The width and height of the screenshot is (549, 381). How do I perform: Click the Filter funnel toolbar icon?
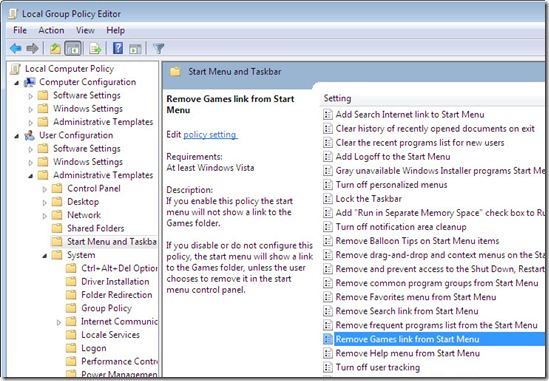click(159, 48)
